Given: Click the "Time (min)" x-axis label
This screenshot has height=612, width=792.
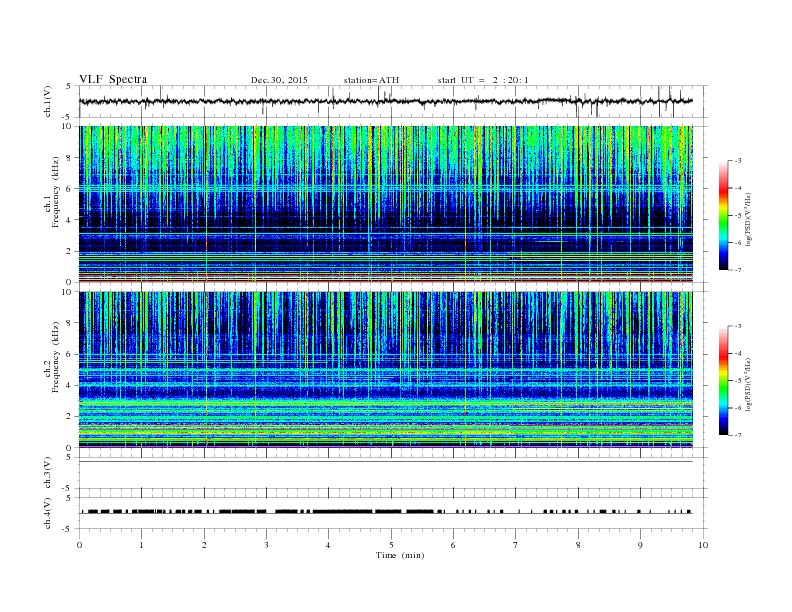Looking at the screenshot, I should click(400, 555).
